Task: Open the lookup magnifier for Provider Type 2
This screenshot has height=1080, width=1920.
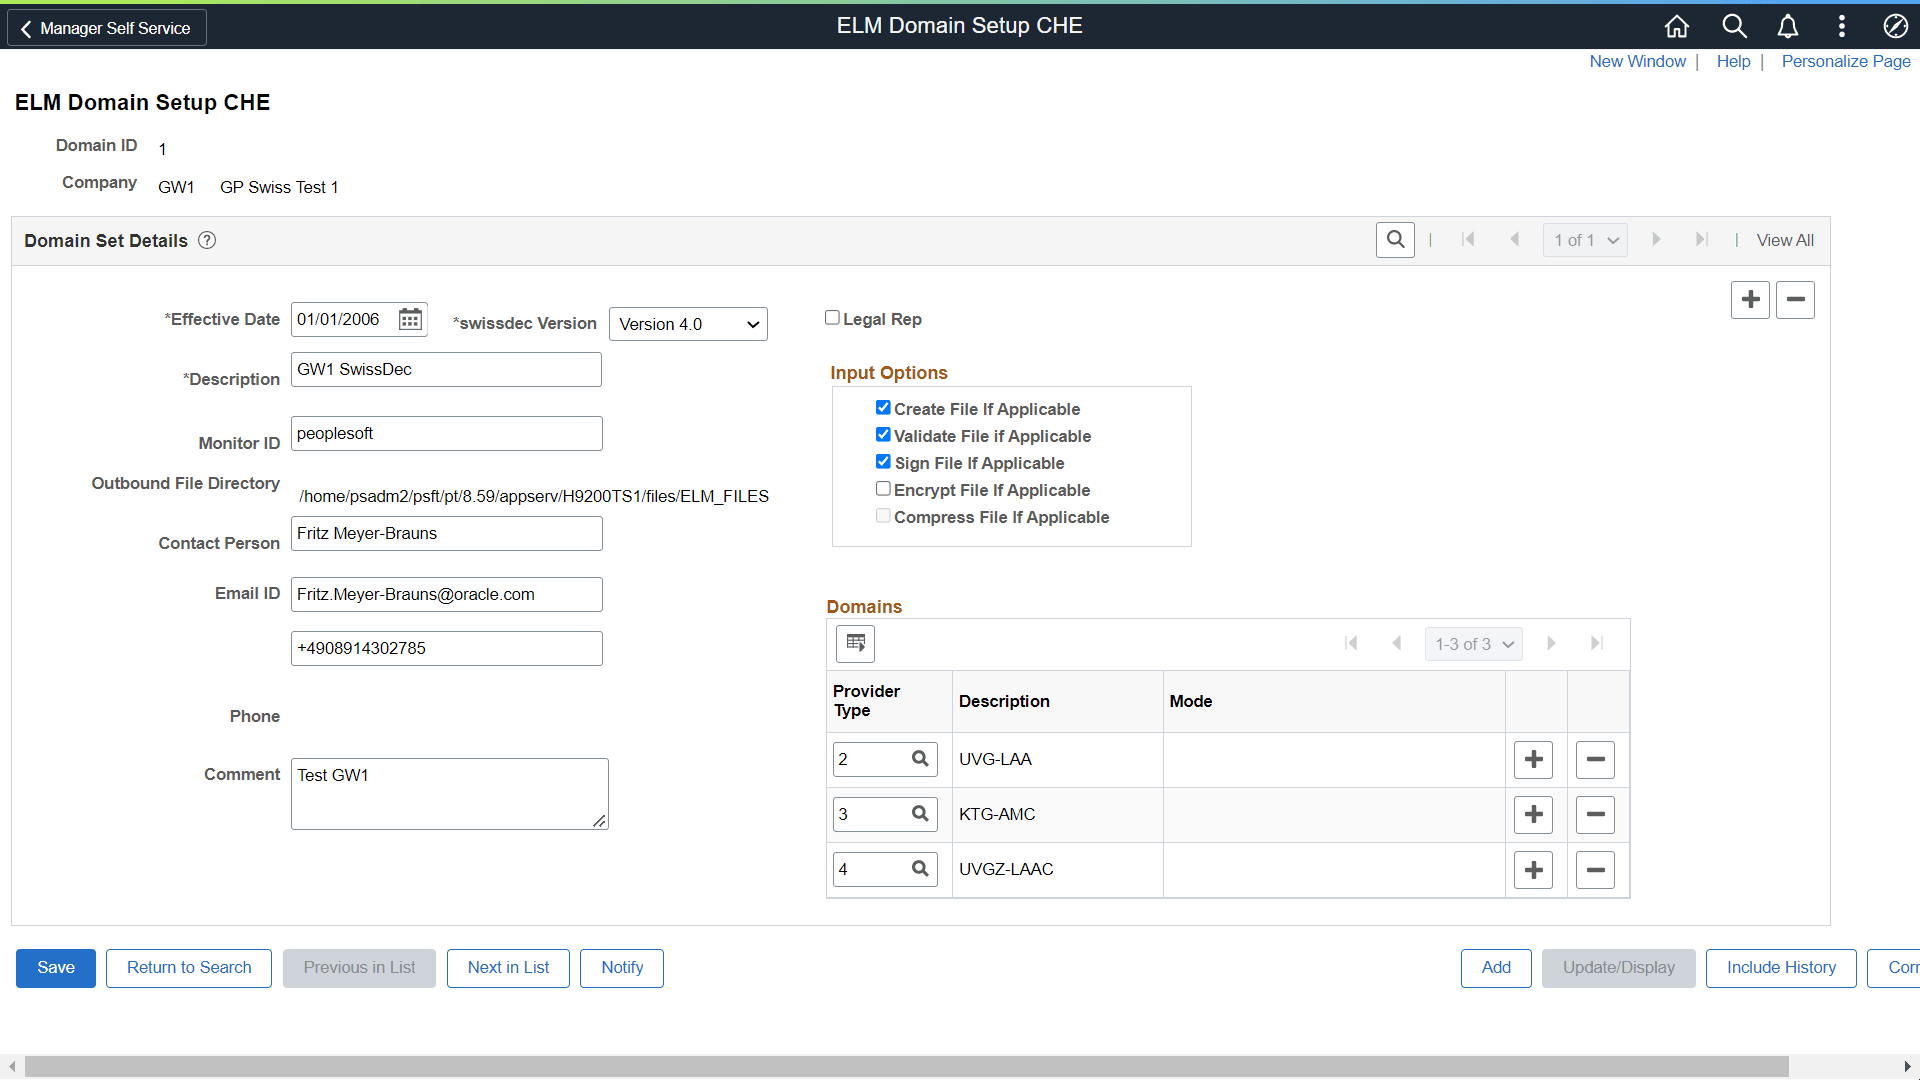Action: point(921,759)
